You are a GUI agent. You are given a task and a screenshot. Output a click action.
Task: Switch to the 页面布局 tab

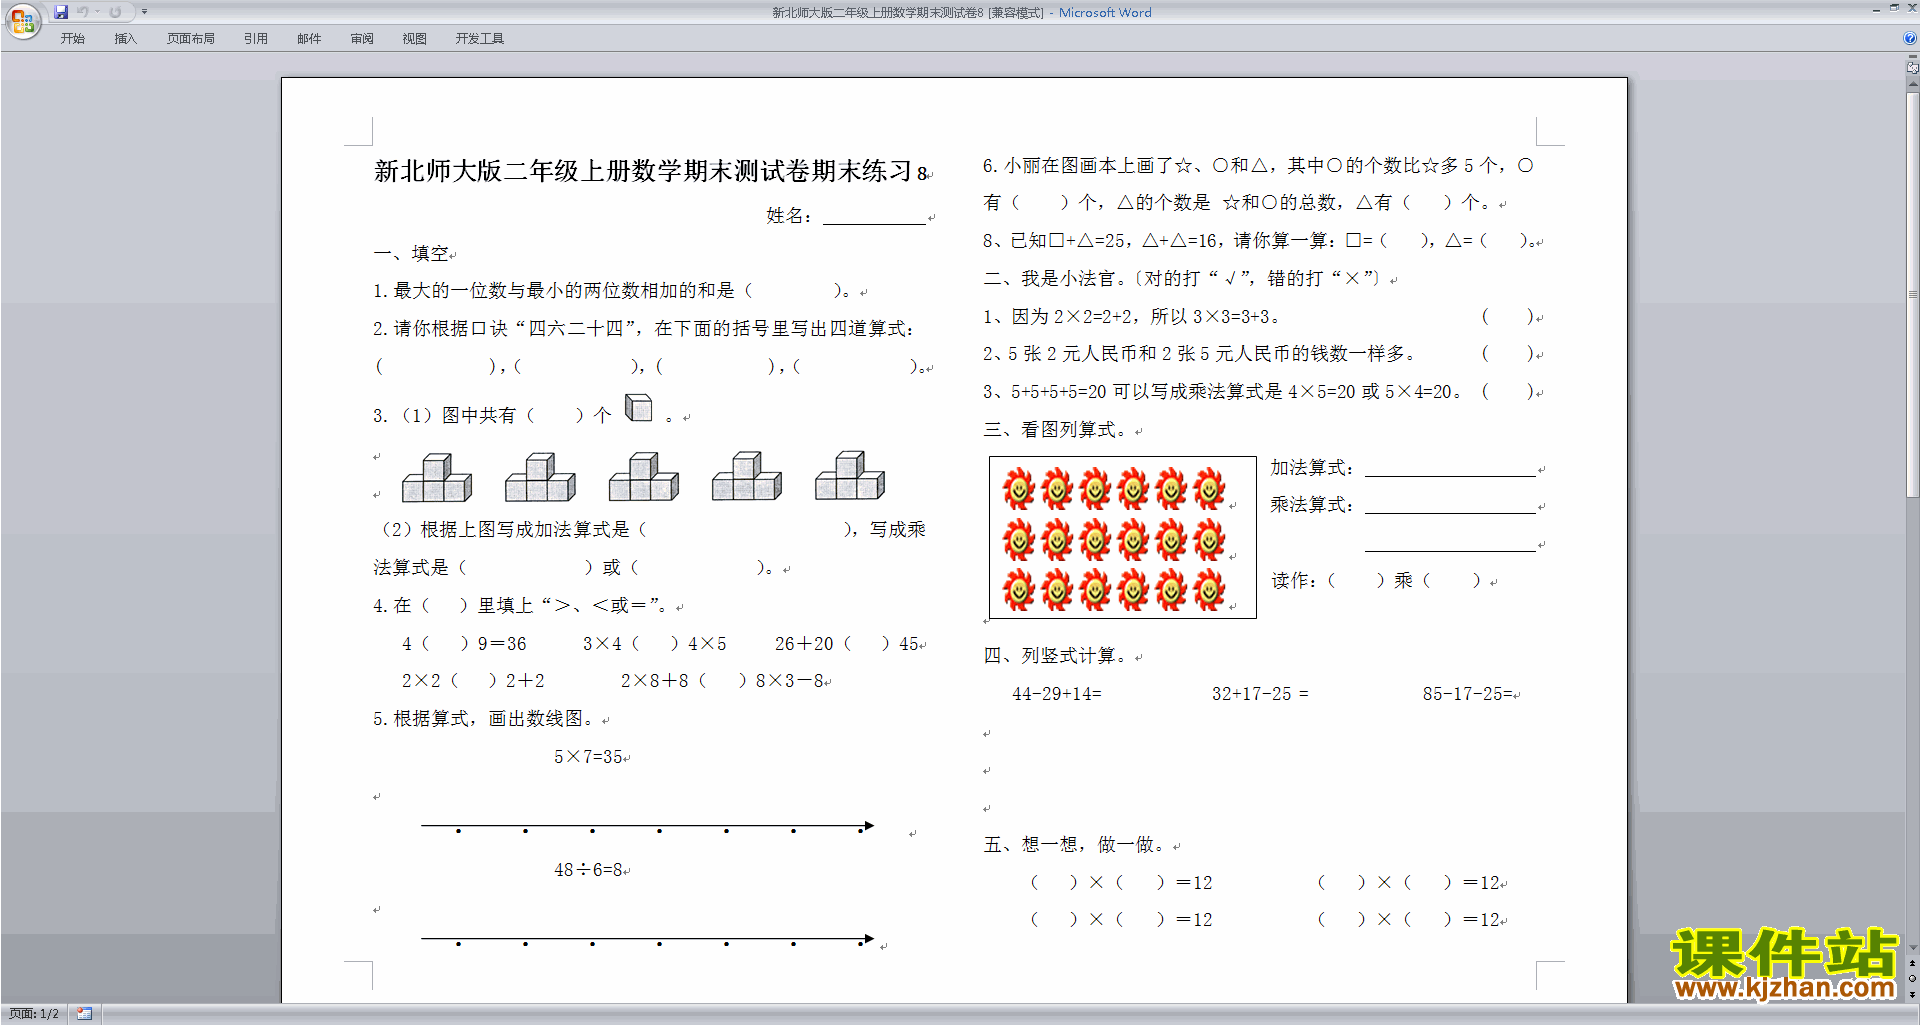coord(191,39)
